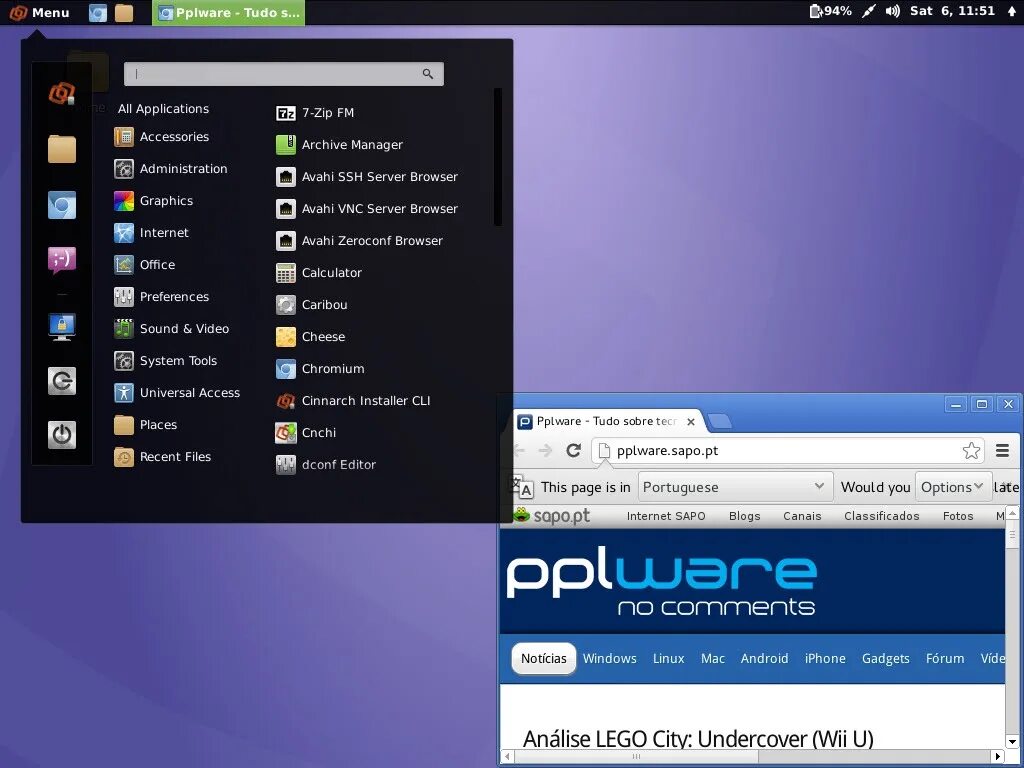The image size is (1024, 768).
Task: Select the Preferences category
Action: [x=161, y=296]
